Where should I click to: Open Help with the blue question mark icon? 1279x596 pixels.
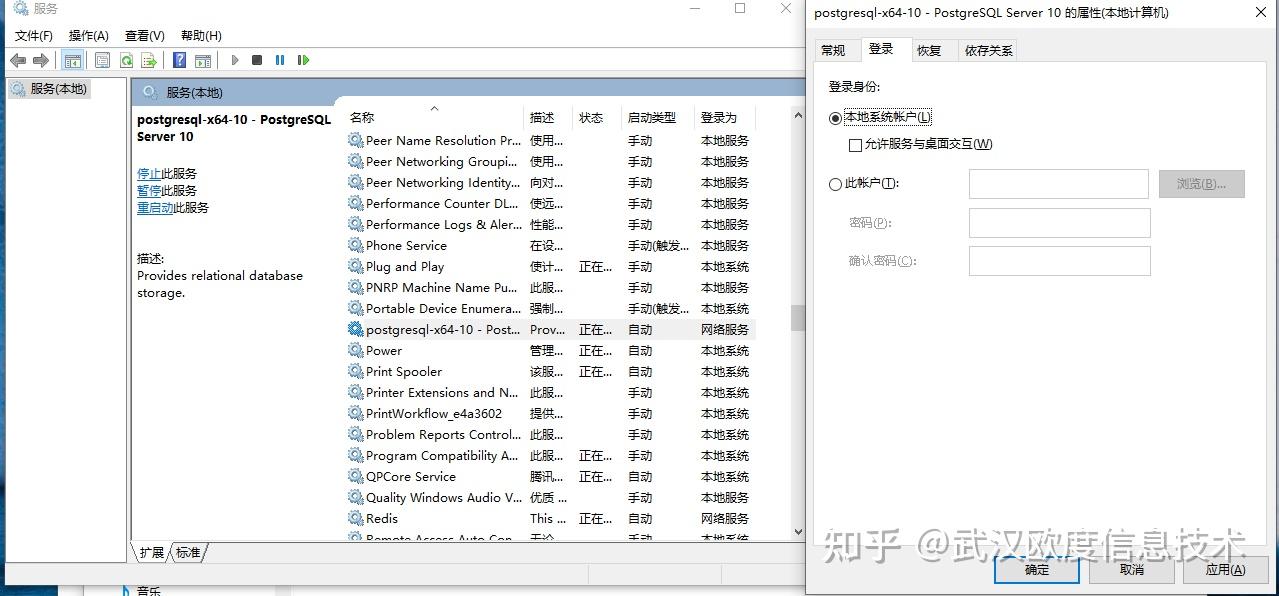pyautogui.click(x=178, y=60)
